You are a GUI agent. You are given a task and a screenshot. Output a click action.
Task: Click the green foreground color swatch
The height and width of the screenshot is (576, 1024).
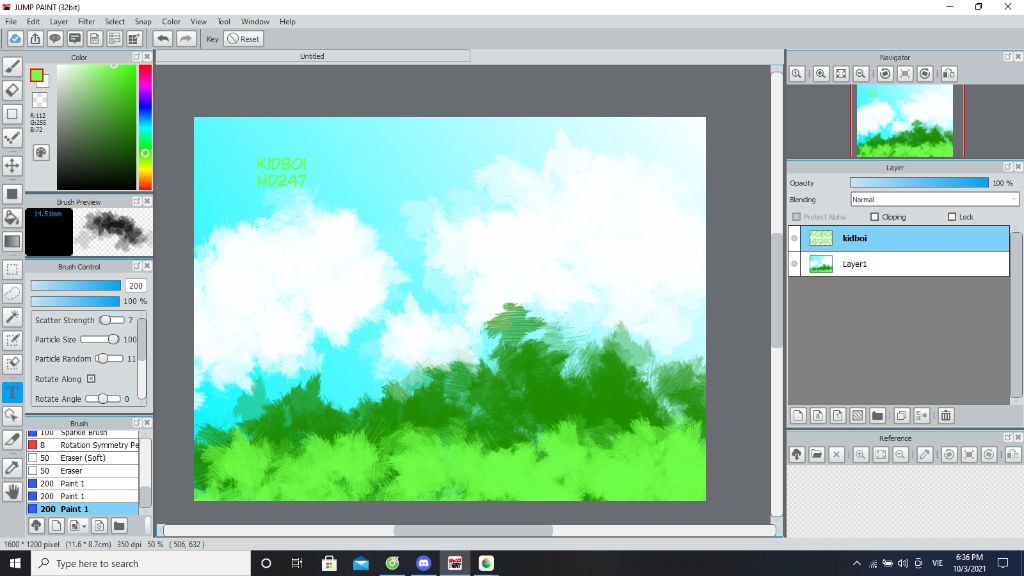(37, 75)
